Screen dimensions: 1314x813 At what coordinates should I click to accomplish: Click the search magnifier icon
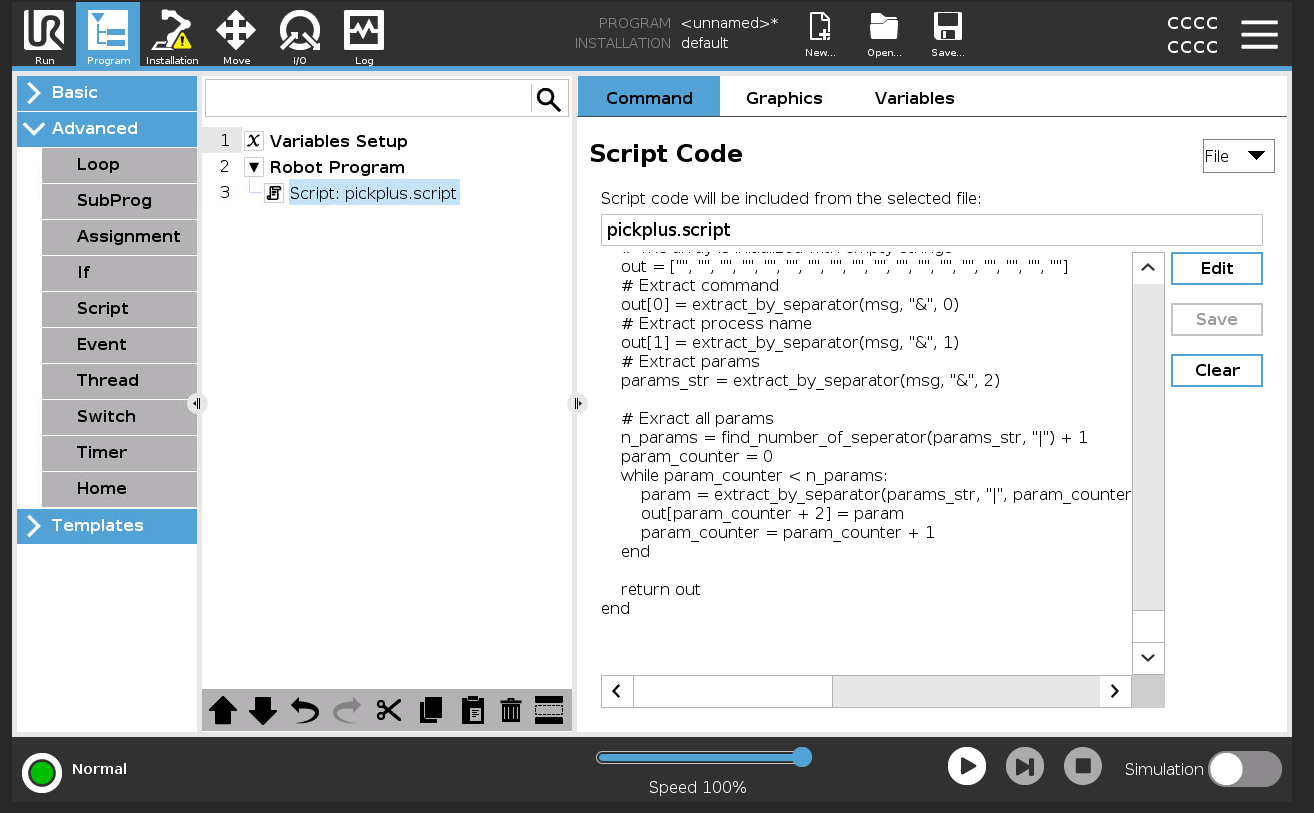tap(549, 99)
